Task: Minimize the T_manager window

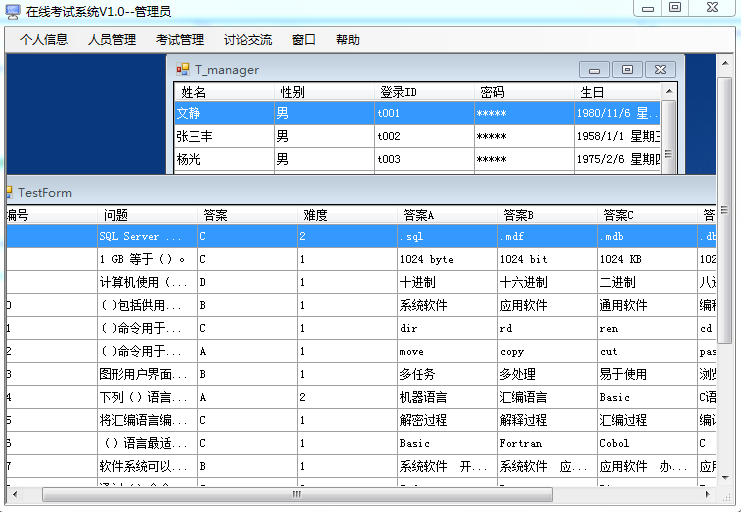Action: pos(595,70)
